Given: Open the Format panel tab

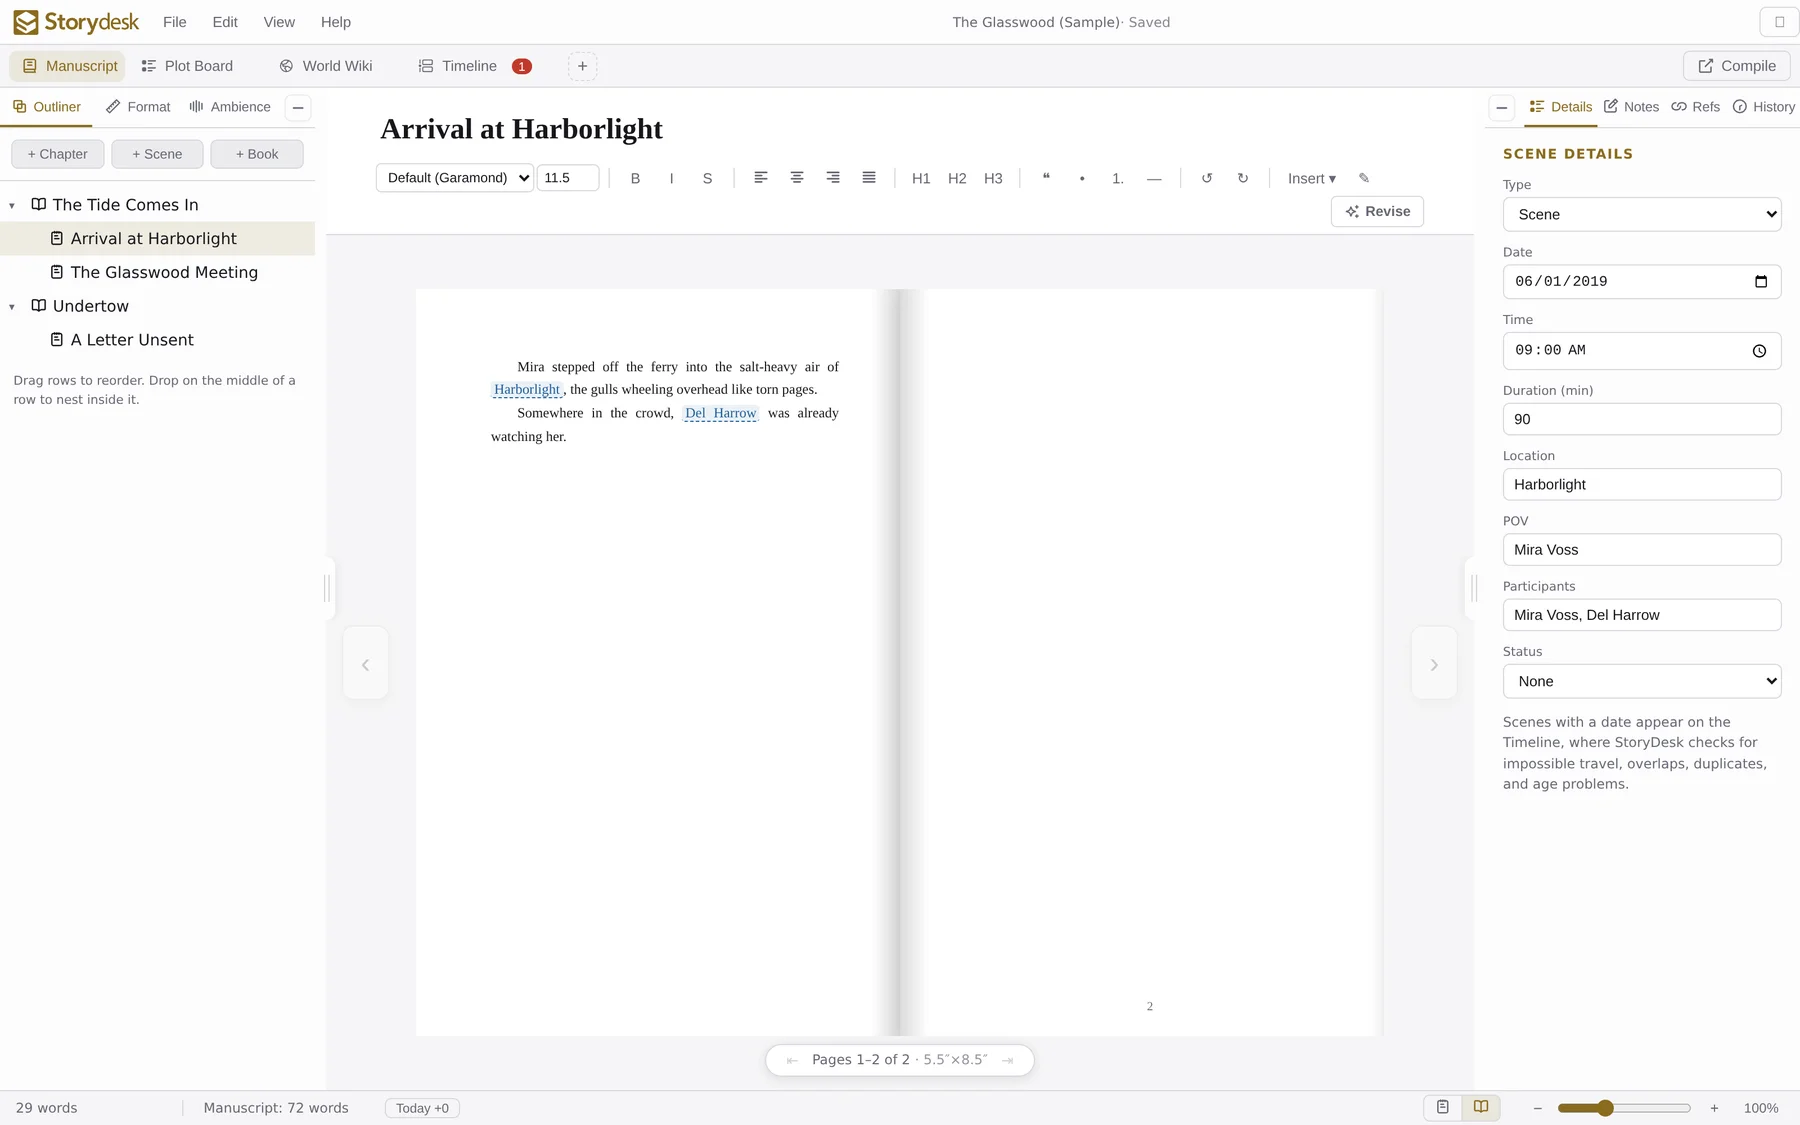Looking at the screenshot, I should click(x=138, y=107).
